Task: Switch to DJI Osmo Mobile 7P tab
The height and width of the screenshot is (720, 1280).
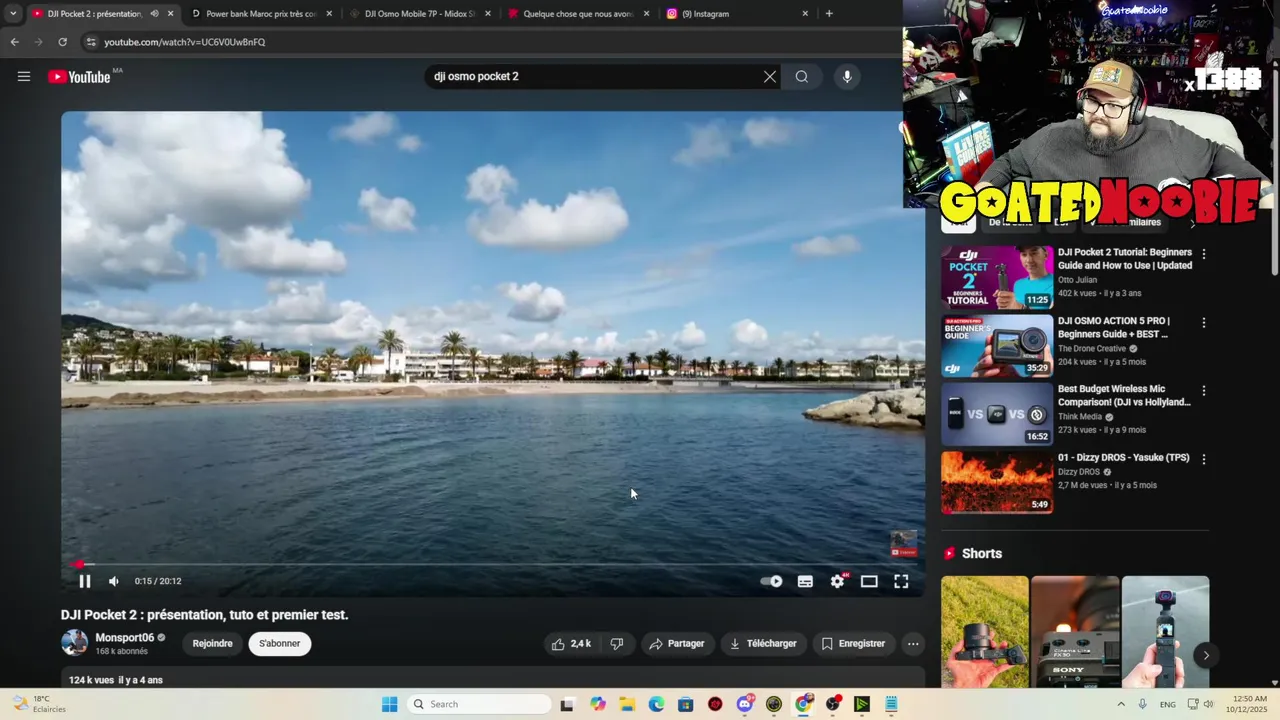Action: [x=419, y=14]
